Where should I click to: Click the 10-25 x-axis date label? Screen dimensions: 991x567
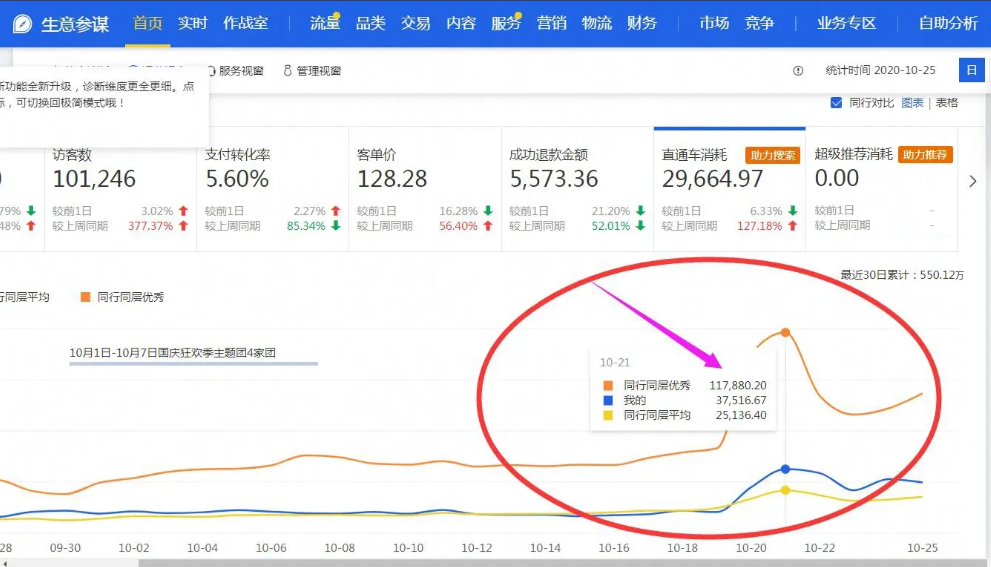[922, 548]
